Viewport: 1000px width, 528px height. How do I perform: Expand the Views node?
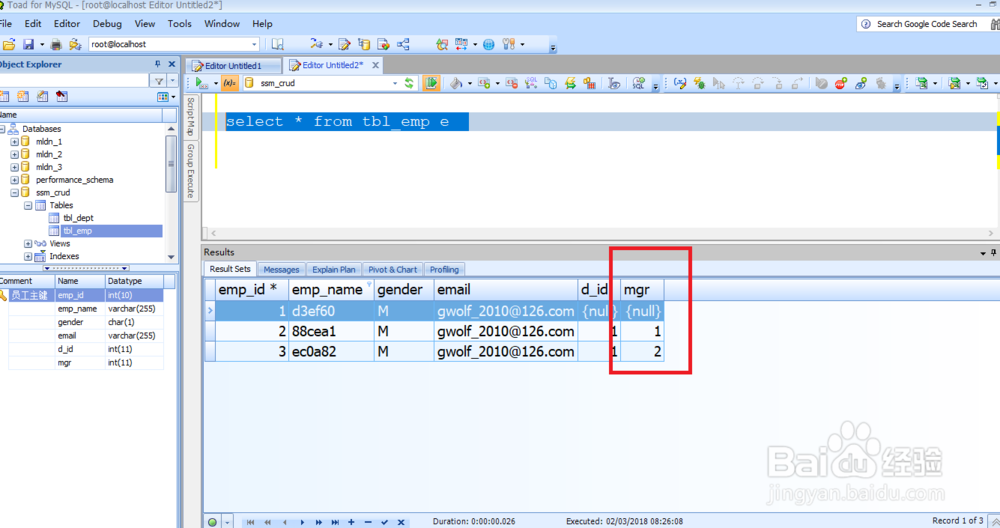coord(28,244)
